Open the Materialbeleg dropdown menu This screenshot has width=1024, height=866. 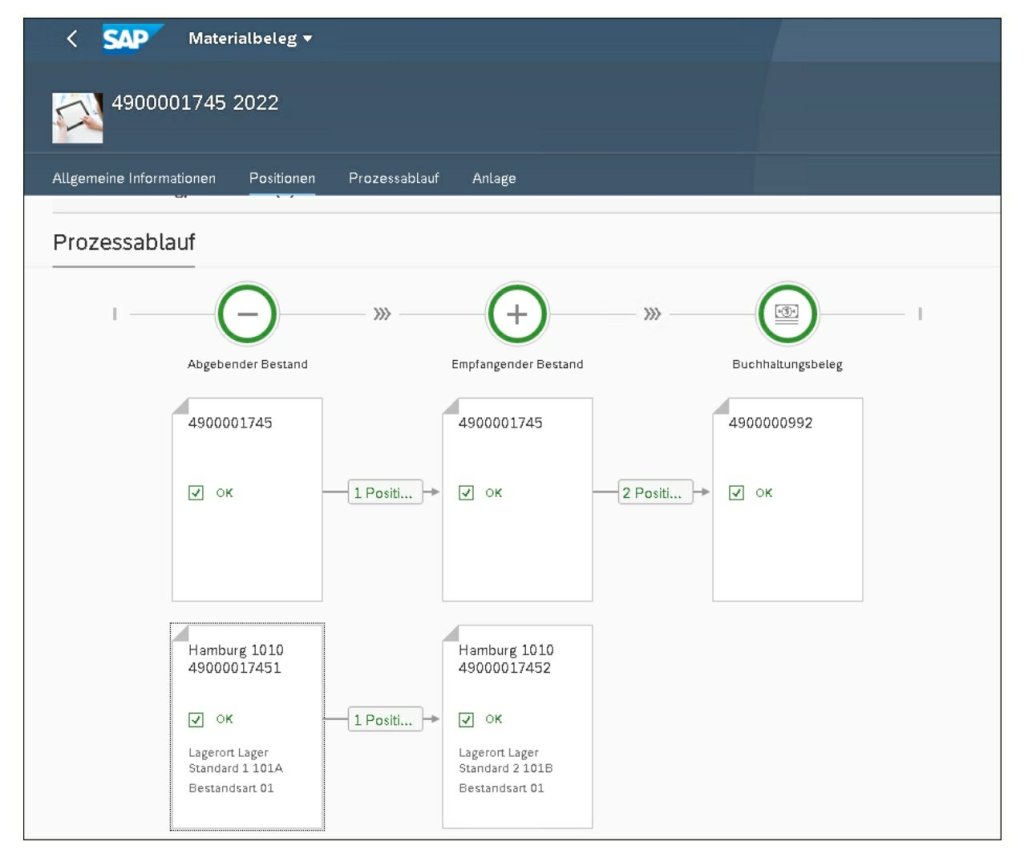(x=250, y=39)
